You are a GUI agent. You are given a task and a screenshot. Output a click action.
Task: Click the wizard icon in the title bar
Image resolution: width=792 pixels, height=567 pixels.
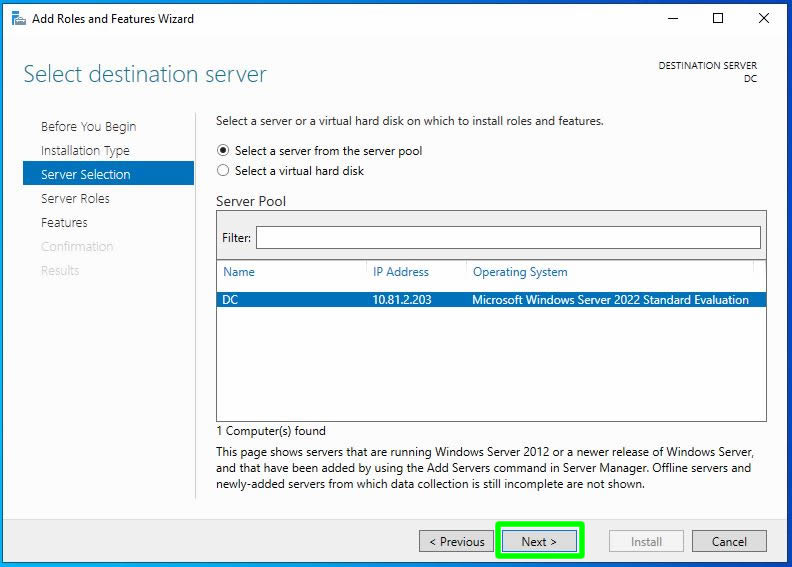(x=18, y=19)
